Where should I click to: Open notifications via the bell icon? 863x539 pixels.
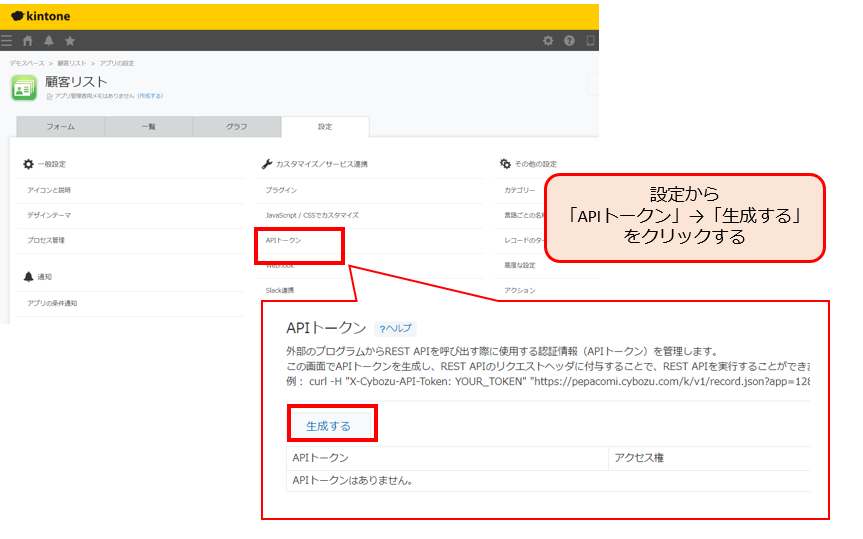coord(49,41)
